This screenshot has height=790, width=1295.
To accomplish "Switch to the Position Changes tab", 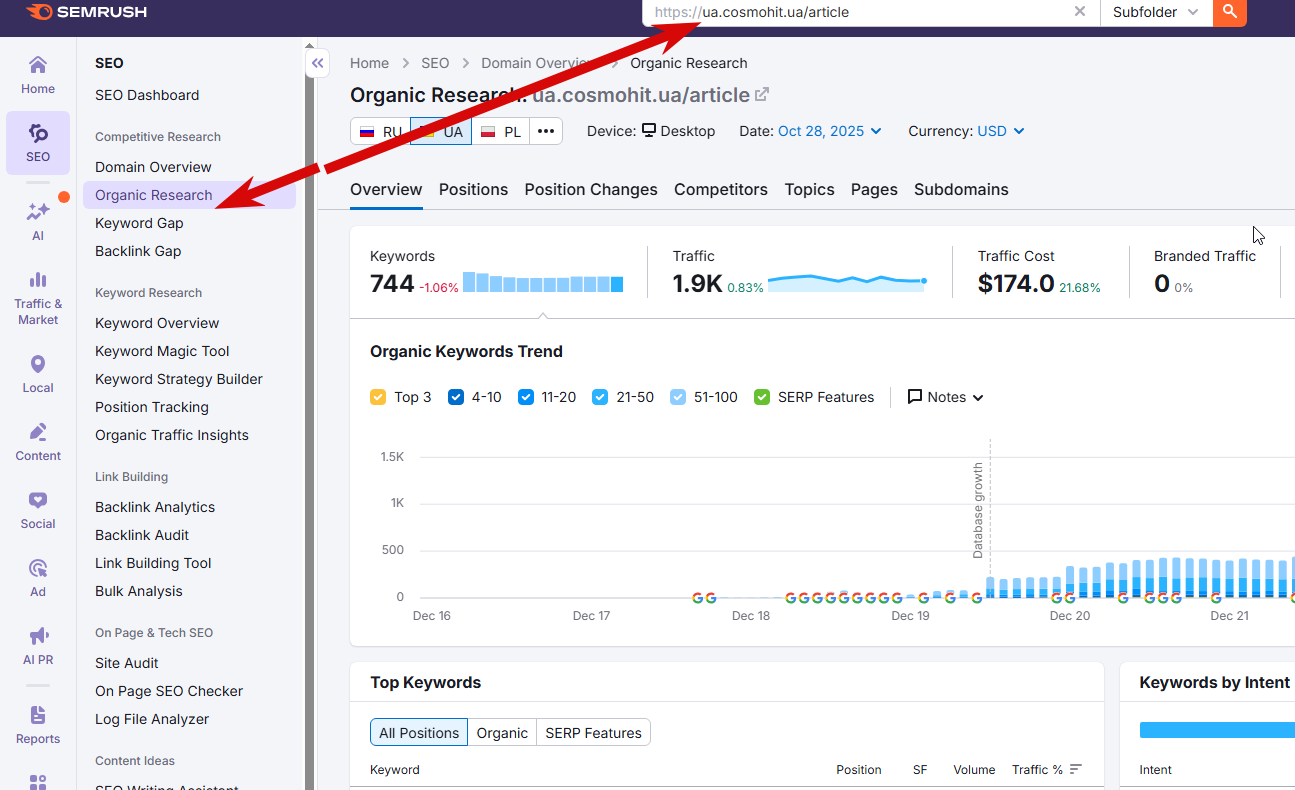I will click(x=591, y=190).
